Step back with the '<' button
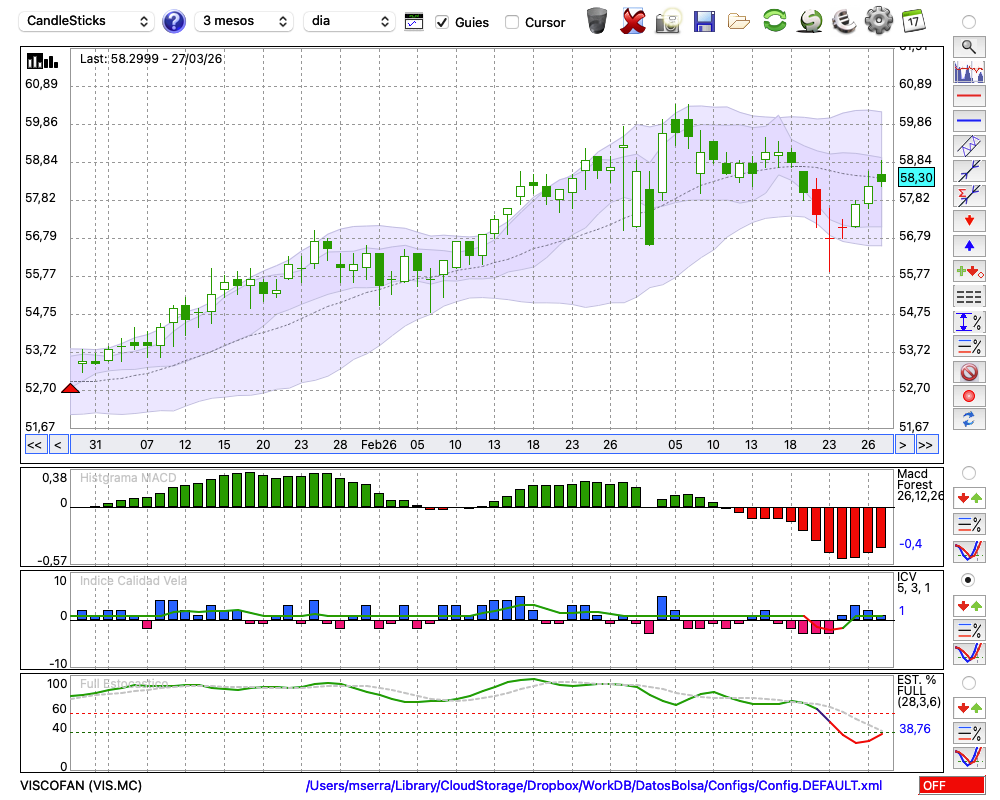 click(57, 445)
